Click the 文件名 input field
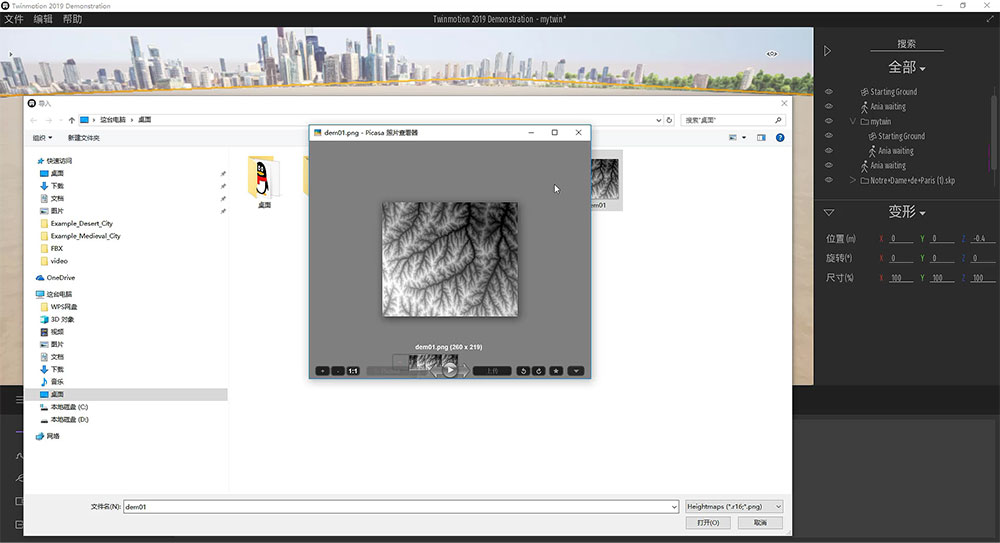This screenshot has width=1000, height=543. coord(400,507)
